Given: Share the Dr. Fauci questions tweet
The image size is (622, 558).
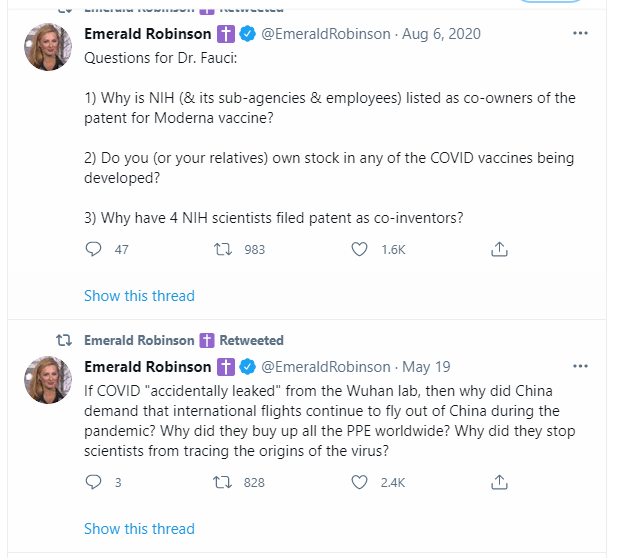Looking at the screenshot, I should (x=499, y=249).
